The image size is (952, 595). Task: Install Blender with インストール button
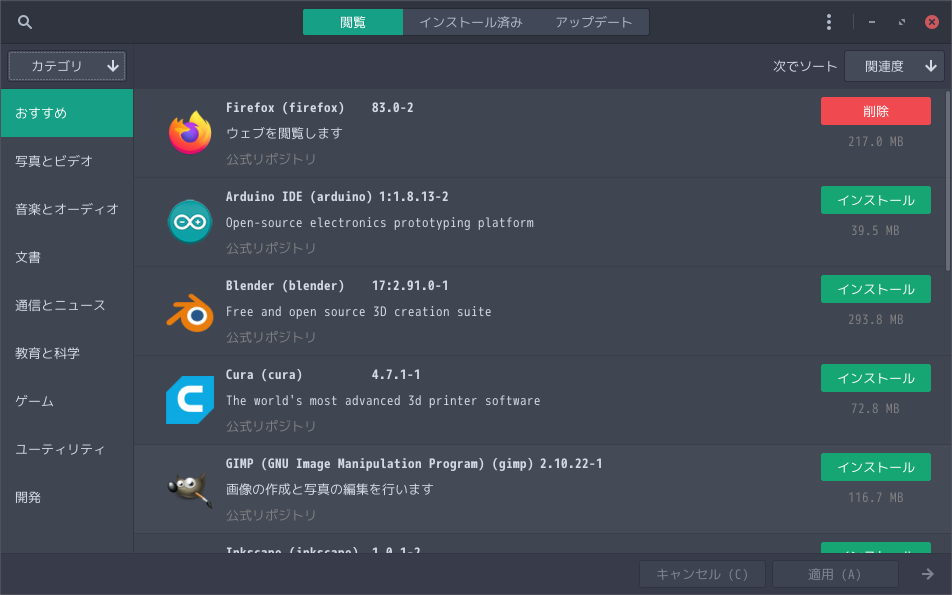coord(876,289)
